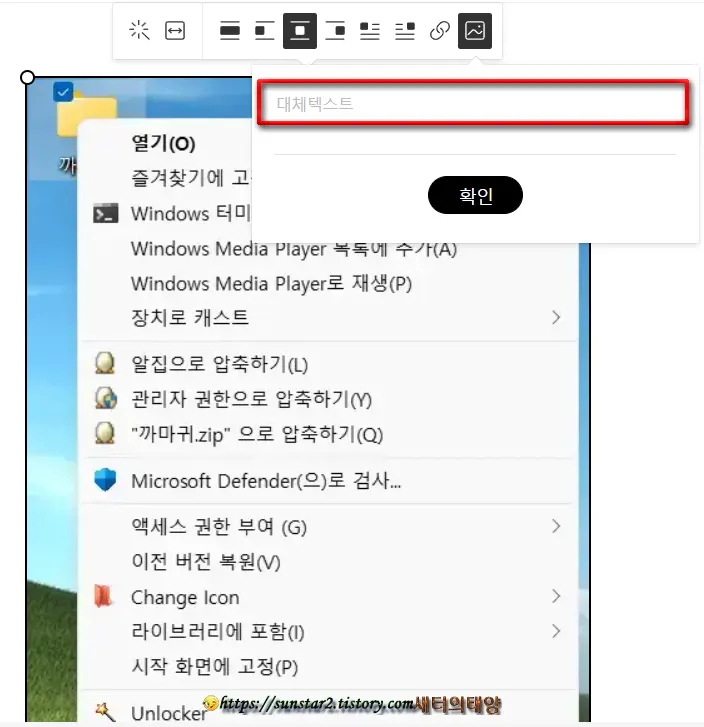704x727 pixels.
Task: Choose 관리자 권한으로 압축하기(Y)
Action: coord(251,399)
